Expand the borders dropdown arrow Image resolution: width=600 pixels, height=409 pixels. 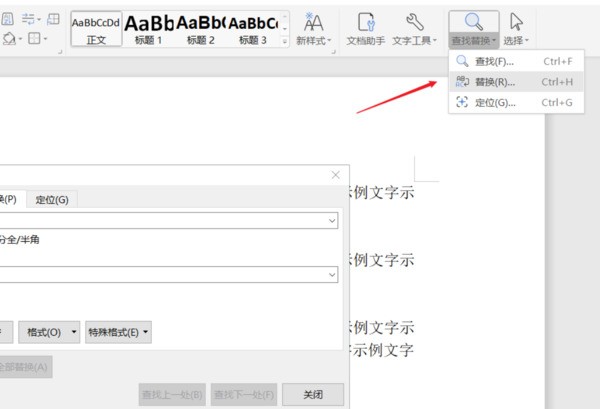tap(46, 39)
